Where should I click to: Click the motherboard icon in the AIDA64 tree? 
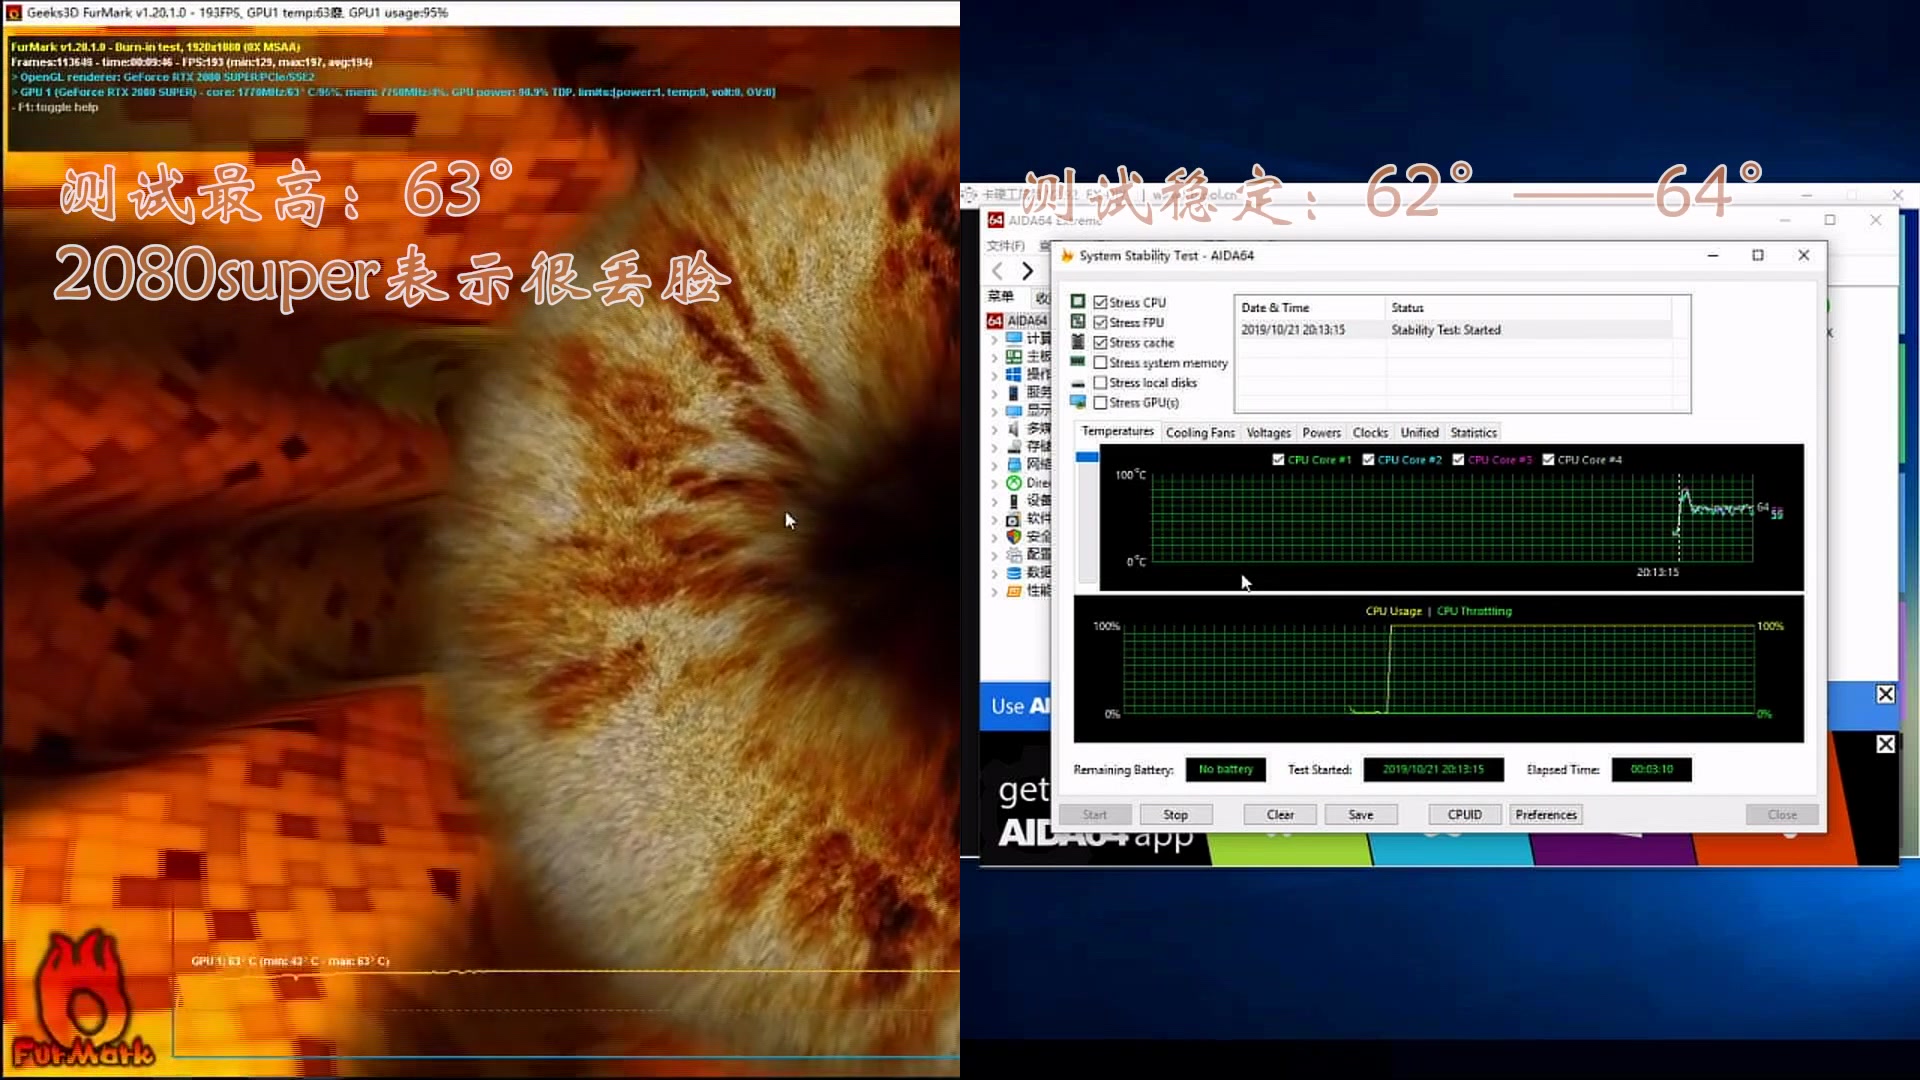click(x=1014, y=357)
